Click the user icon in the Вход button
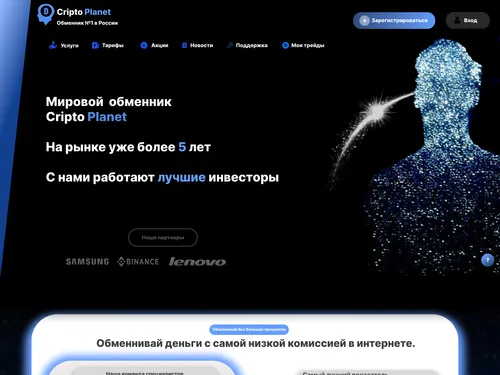Image resolution: width=500 pixels, height=375 pixels. click(x=458, y=20)
